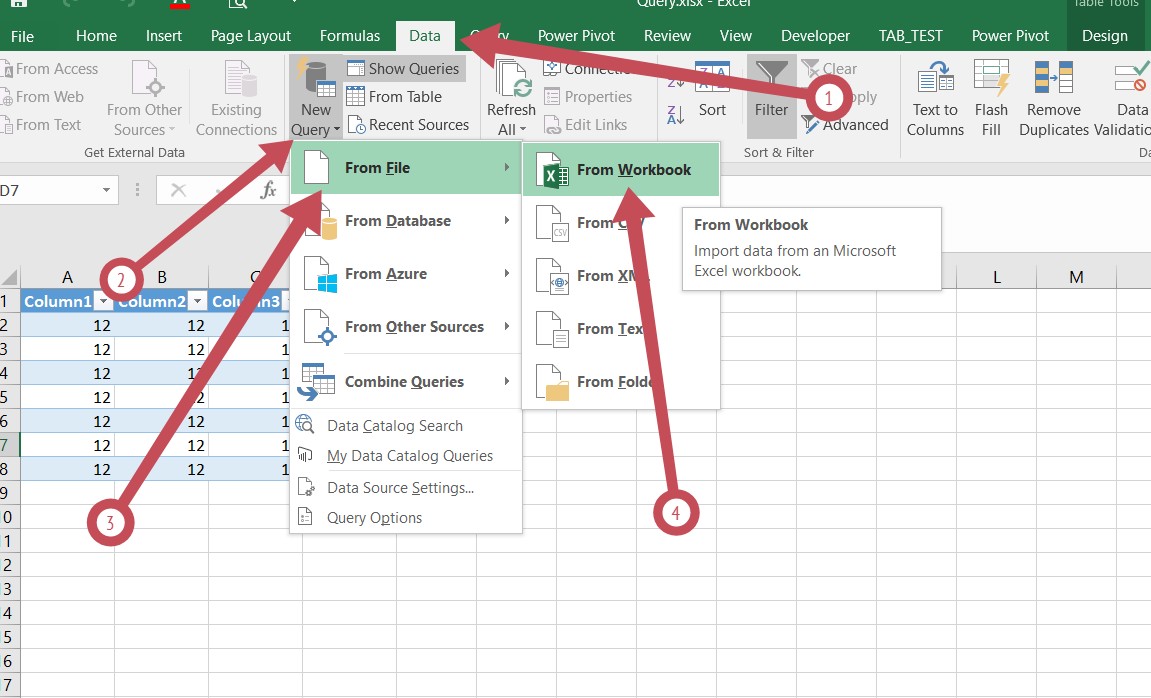Screen dimensions: 1151x698
Task: Expand From Other Sources in New Query menu
Action: point(406,327)
